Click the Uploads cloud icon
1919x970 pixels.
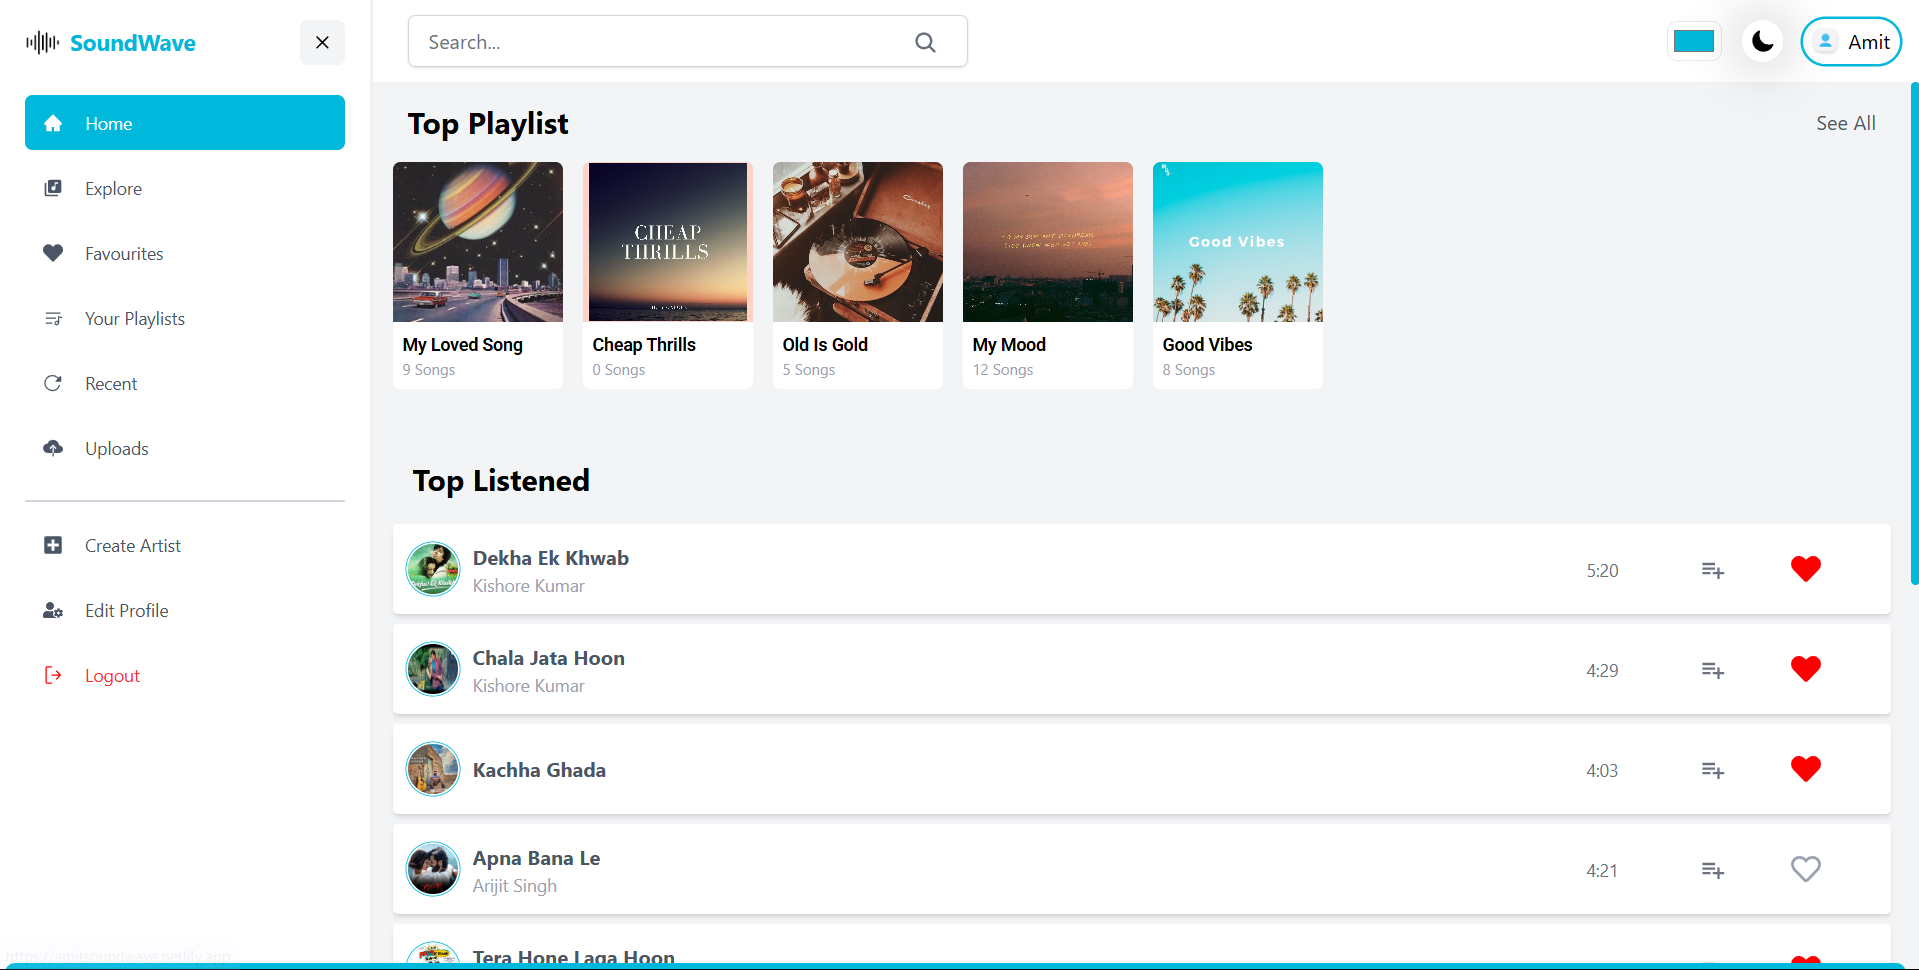(x=53, y=448)
